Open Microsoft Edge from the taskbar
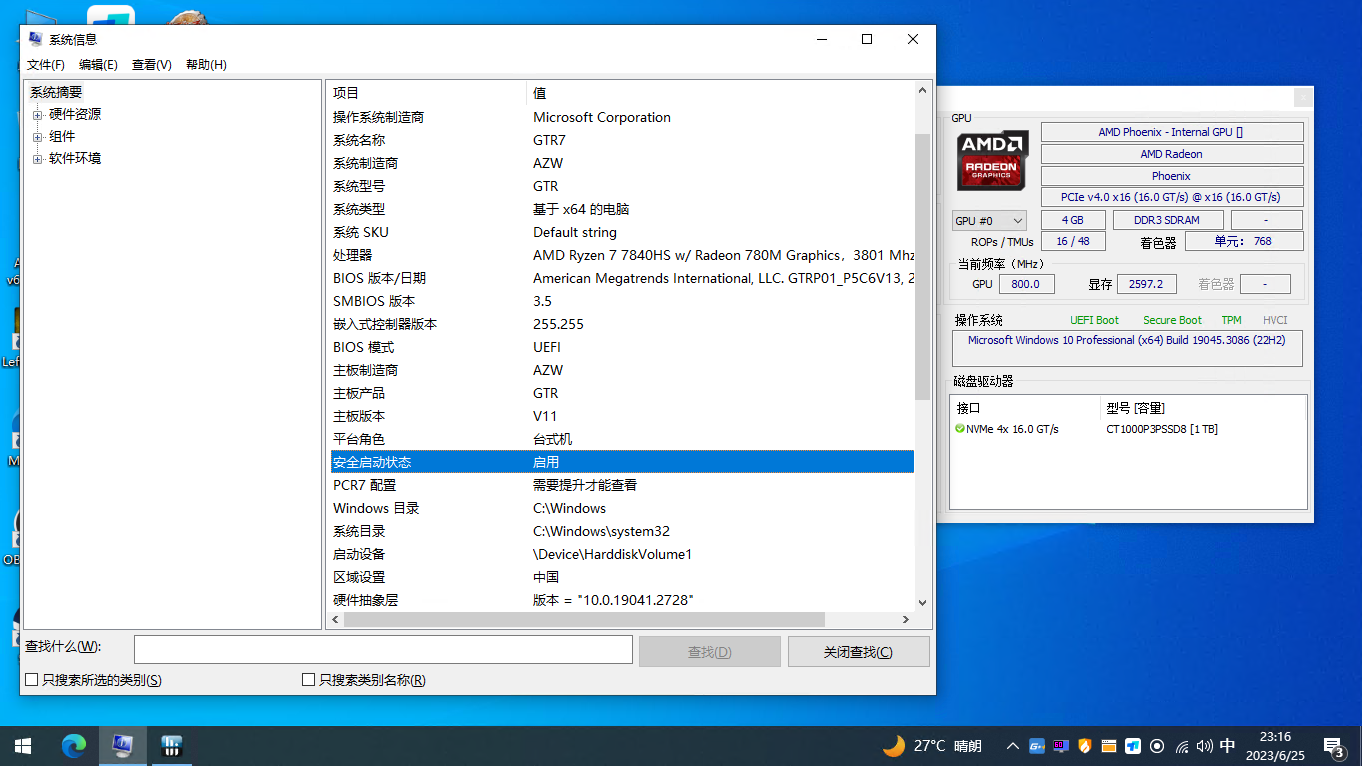1362x766 pixels. click(74, 746)
